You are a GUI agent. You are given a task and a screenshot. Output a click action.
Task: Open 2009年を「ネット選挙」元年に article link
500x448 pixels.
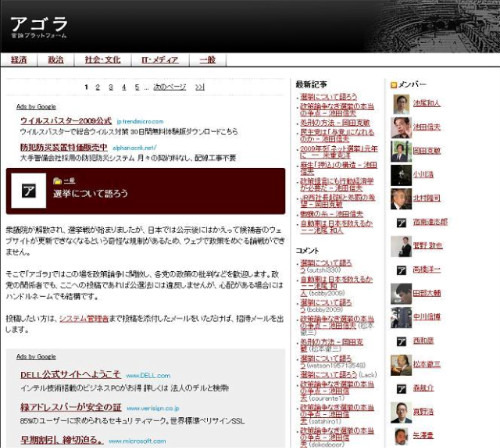pos(339,152)
